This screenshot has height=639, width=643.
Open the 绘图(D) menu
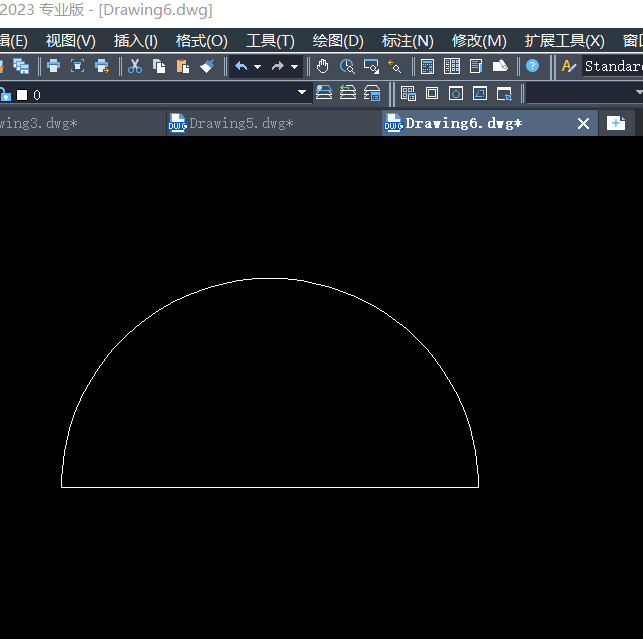(x=338, y=41)
